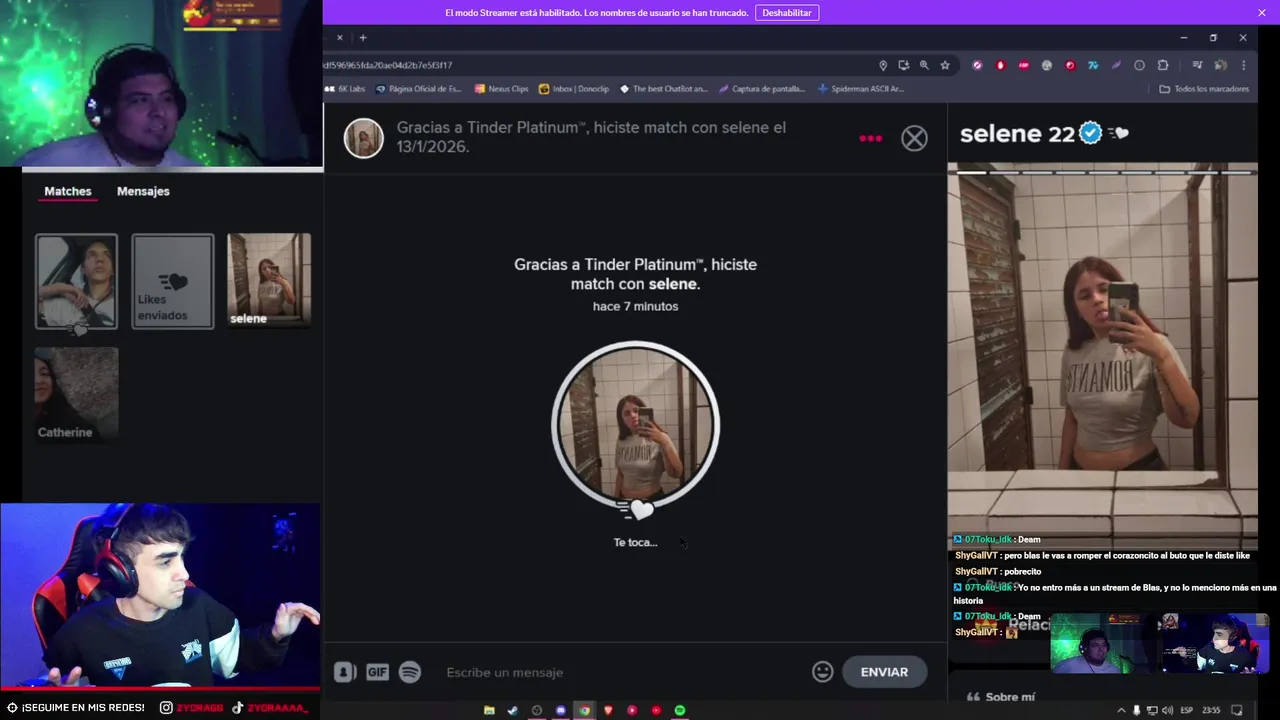Image resolution: width=1280 pixels, height=720 pixels.
Task: Open Catherine's match thumbnail
Action: tap(76, 394)
